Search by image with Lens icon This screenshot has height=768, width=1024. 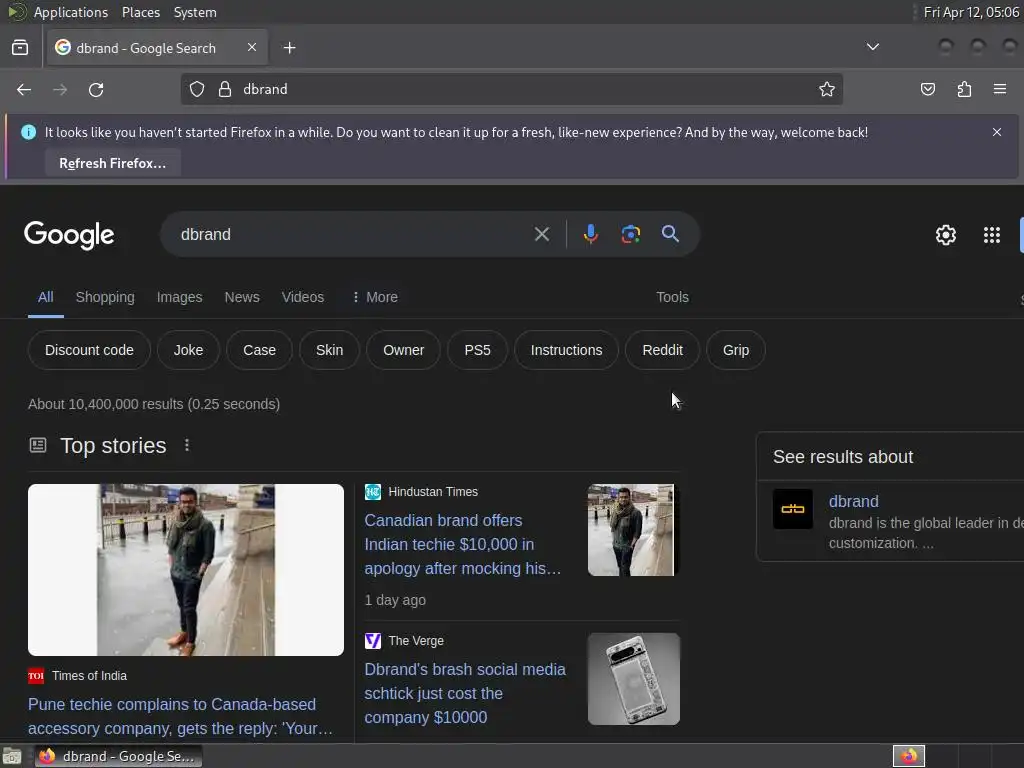(x=630, y=234)
